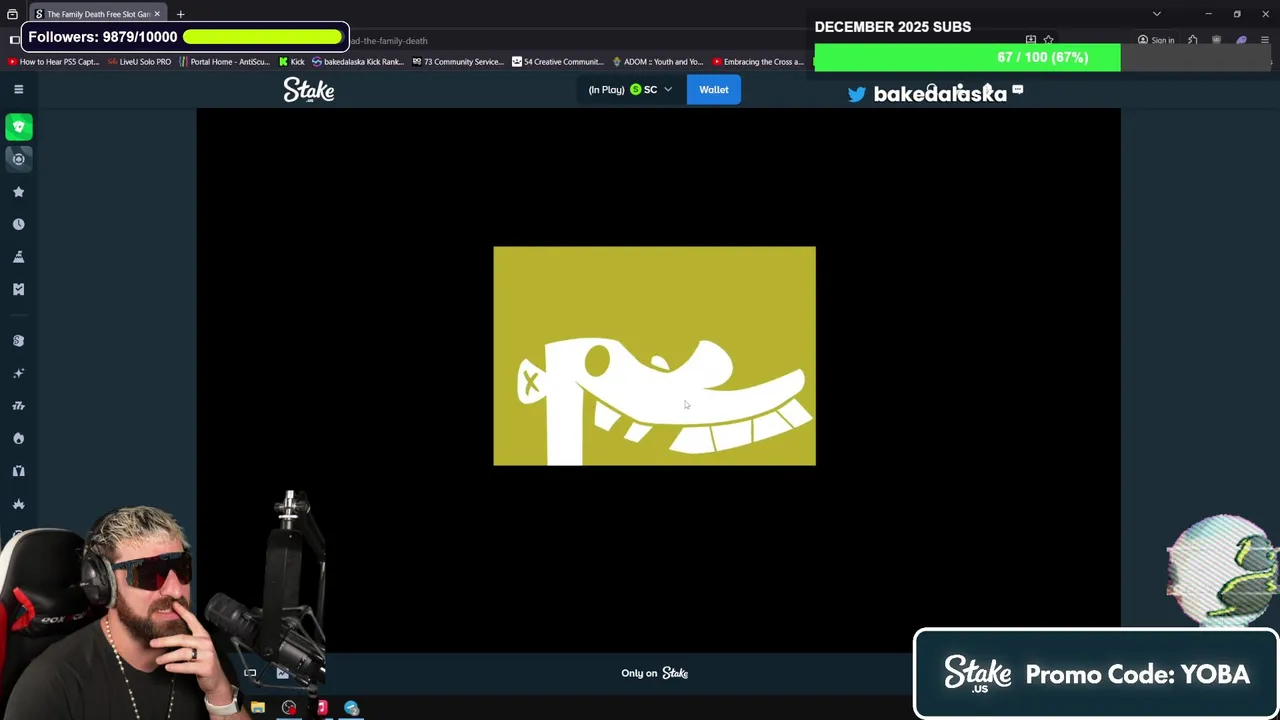The height and width of the screenshot is (720, 1280).
Task: Open a new browser tab
Action: pyautogui.click(x=180, y=14)
